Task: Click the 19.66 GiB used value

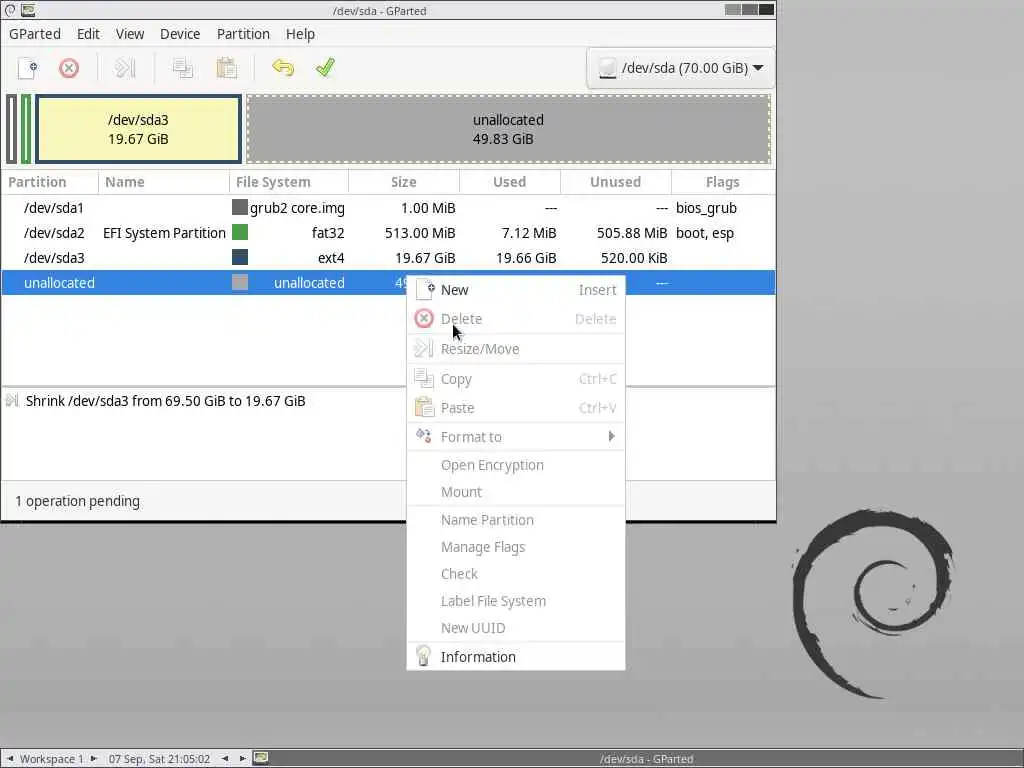Action: coord(526,257)
